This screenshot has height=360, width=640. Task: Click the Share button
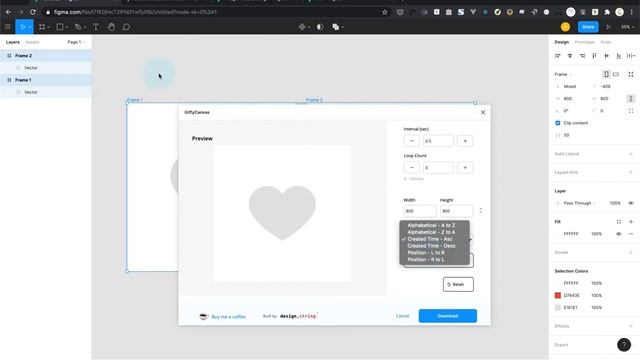588,27
